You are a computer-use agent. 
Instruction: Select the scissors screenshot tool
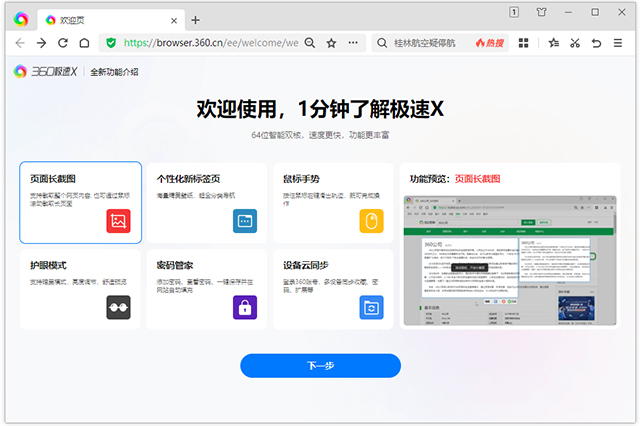click(x=575, y=43)
